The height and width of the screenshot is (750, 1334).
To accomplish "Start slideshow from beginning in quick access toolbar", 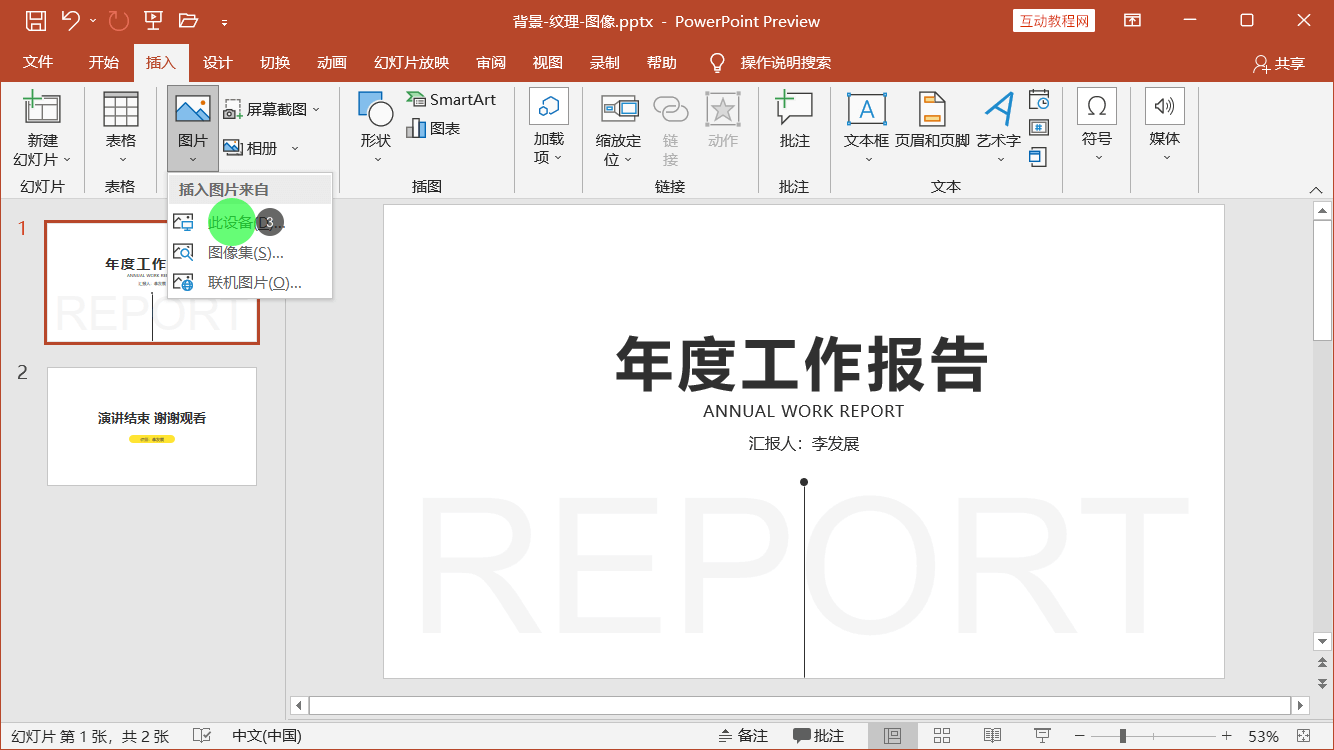I will tap(154, 20).
